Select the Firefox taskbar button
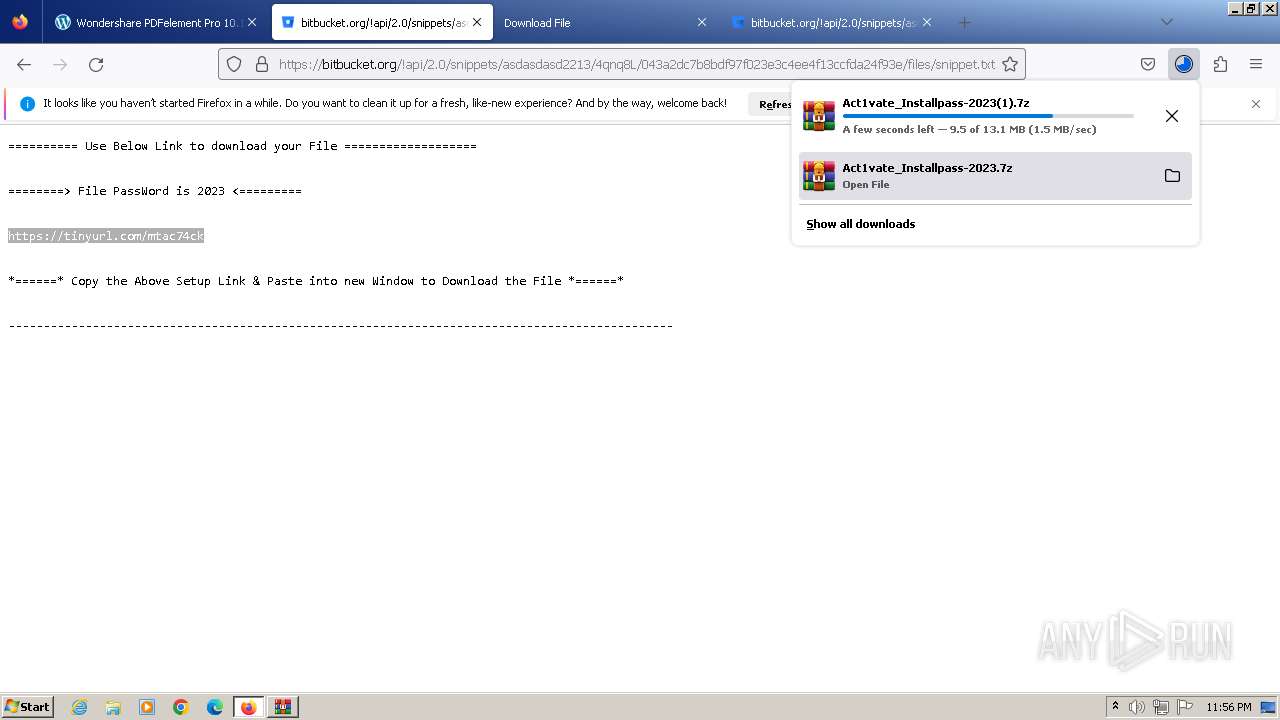Screen dimensions: 1280x720 [249, 707]
